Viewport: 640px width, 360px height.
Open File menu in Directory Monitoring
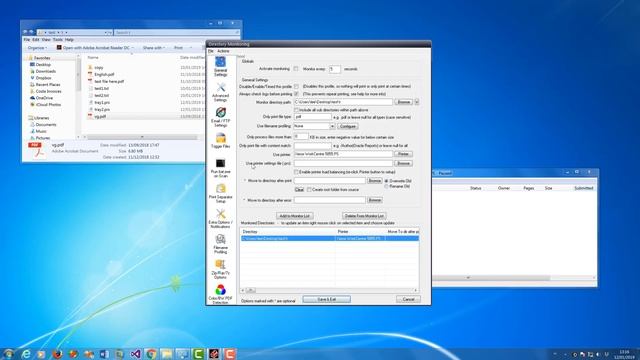coord(211,51)
